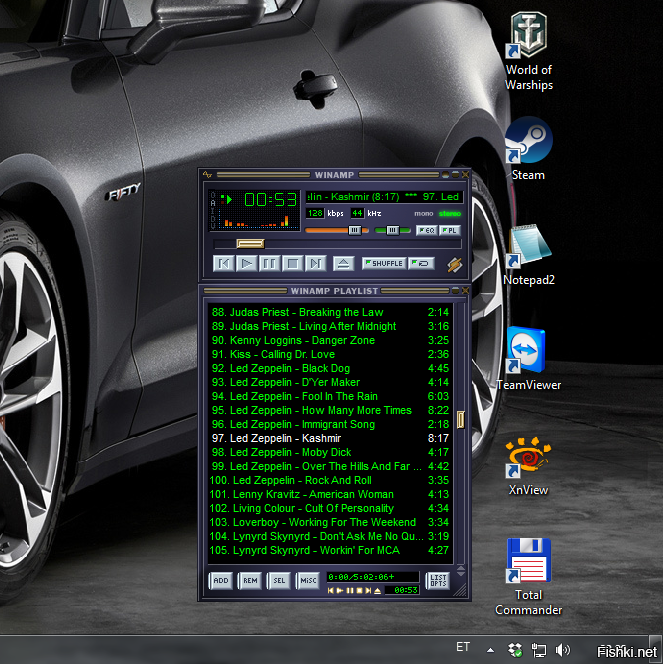Screen dimensions: 663x664
Task: Open the Winamp system menu icon in title bar
Action: tap(207, 174)
